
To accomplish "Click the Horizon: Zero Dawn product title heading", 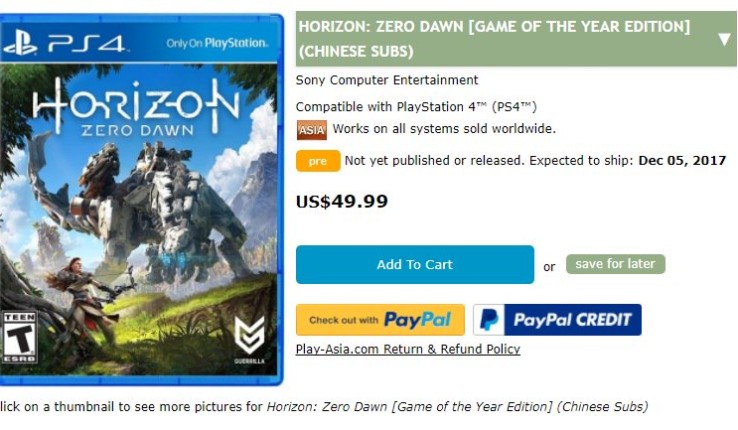I will point(495,39).
